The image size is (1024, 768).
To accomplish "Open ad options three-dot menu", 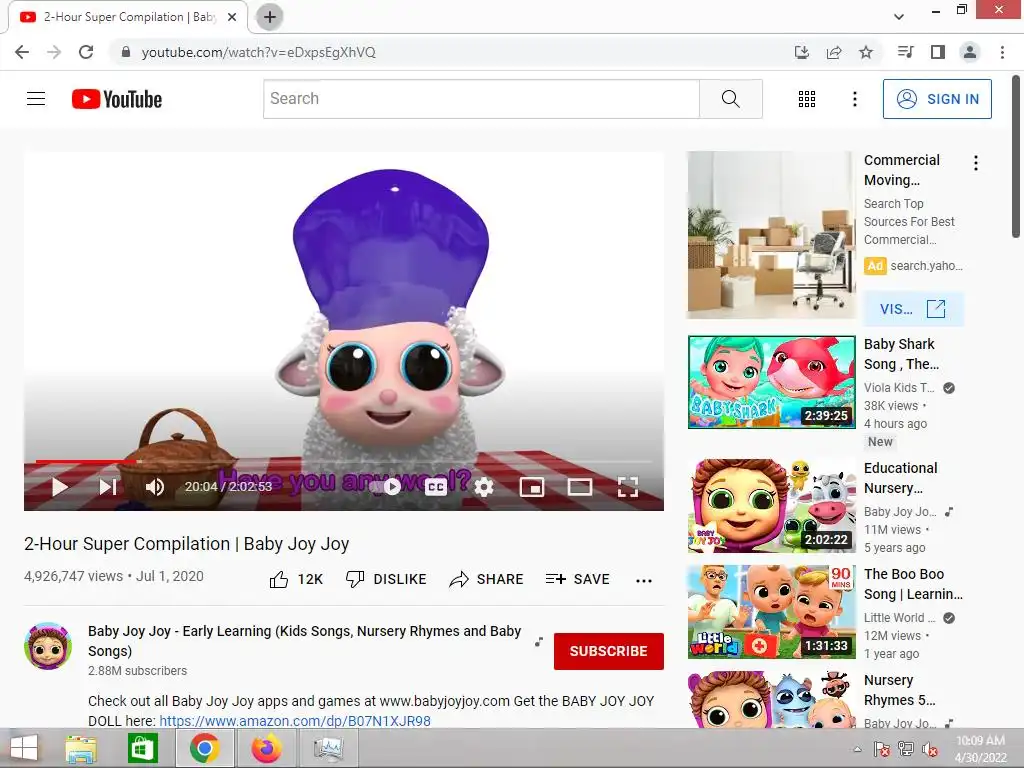I will pos(976,163).
